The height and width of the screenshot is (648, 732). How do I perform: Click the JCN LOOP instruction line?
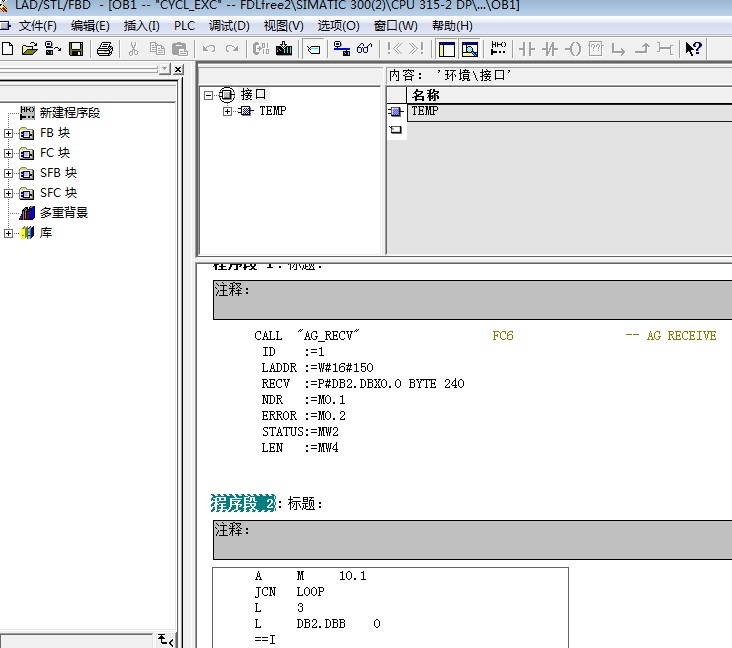tap(289, 592)
